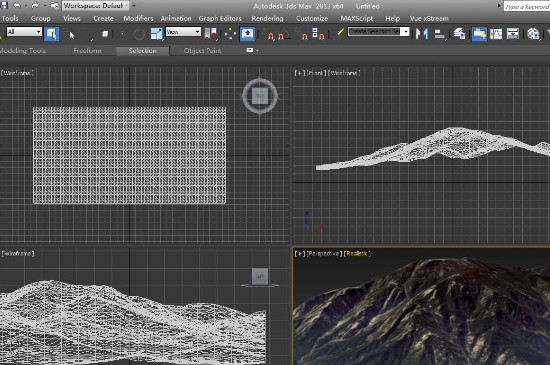Open the Align tool

click(x=440, y=34)
